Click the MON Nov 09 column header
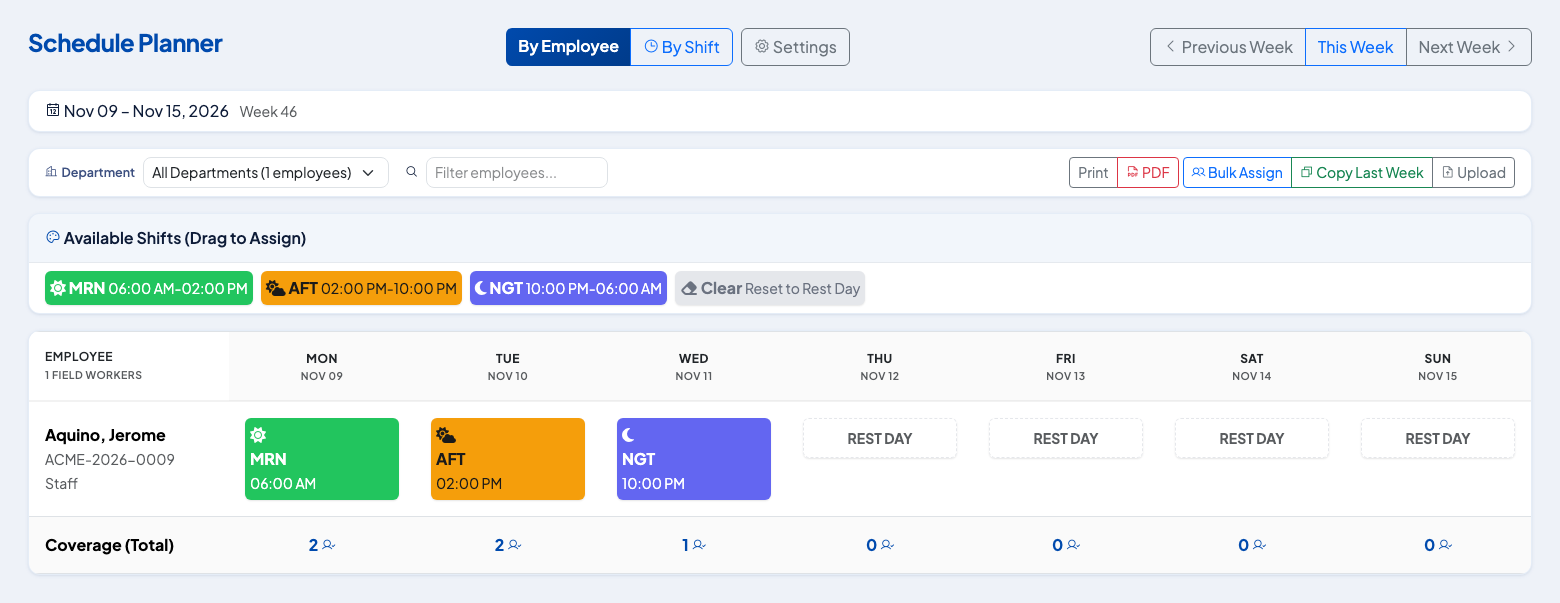 pos(322,367)
